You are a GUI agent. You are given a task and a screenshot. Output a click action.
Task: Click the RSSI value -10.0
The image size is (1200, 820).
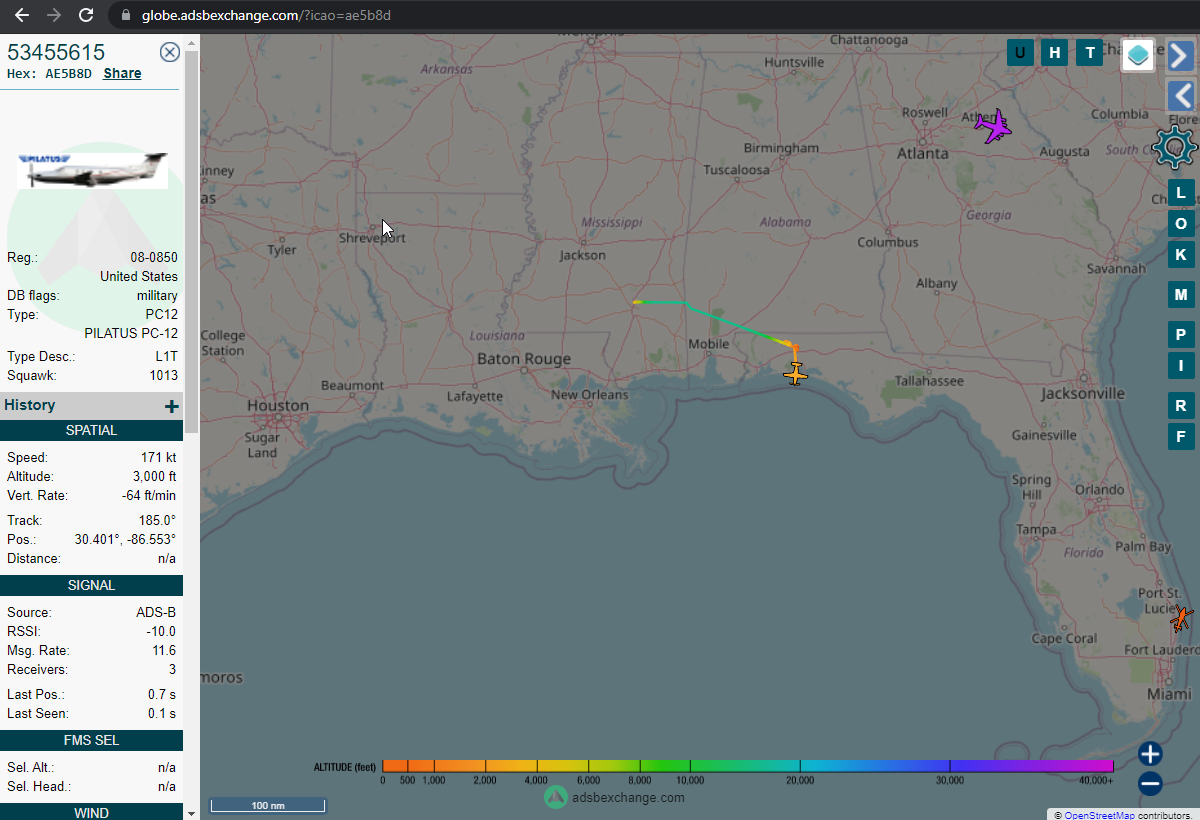click(x=160, y=632)
